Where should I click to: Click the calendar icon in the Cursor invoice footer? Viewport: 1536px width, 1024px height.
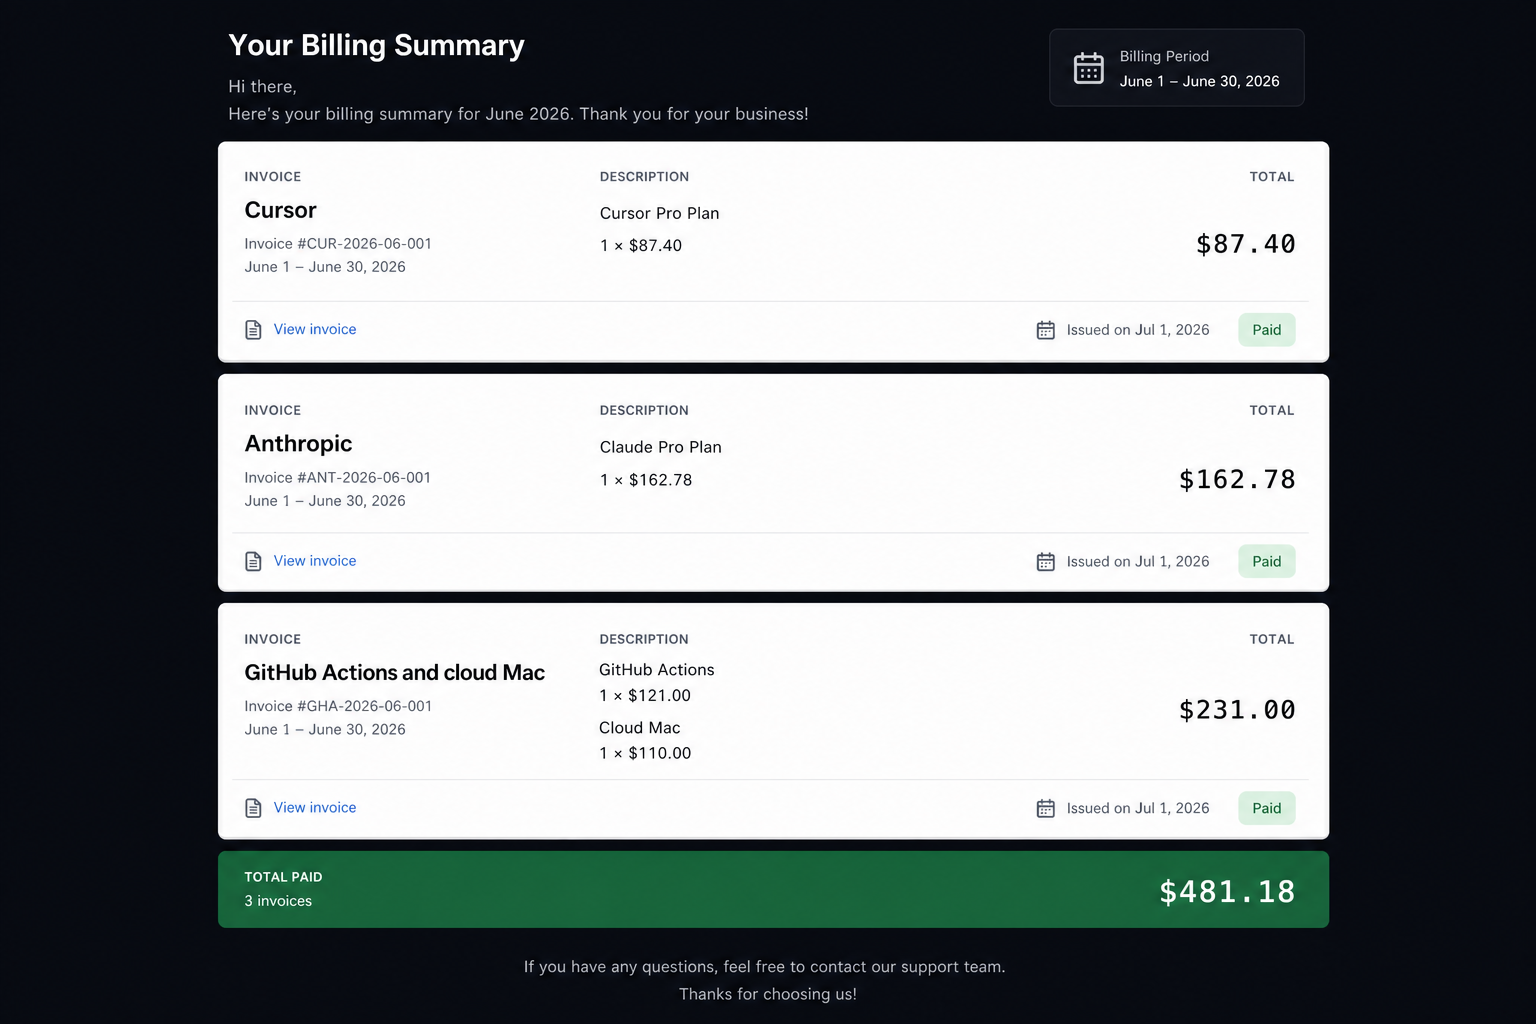pos(1046,330)
